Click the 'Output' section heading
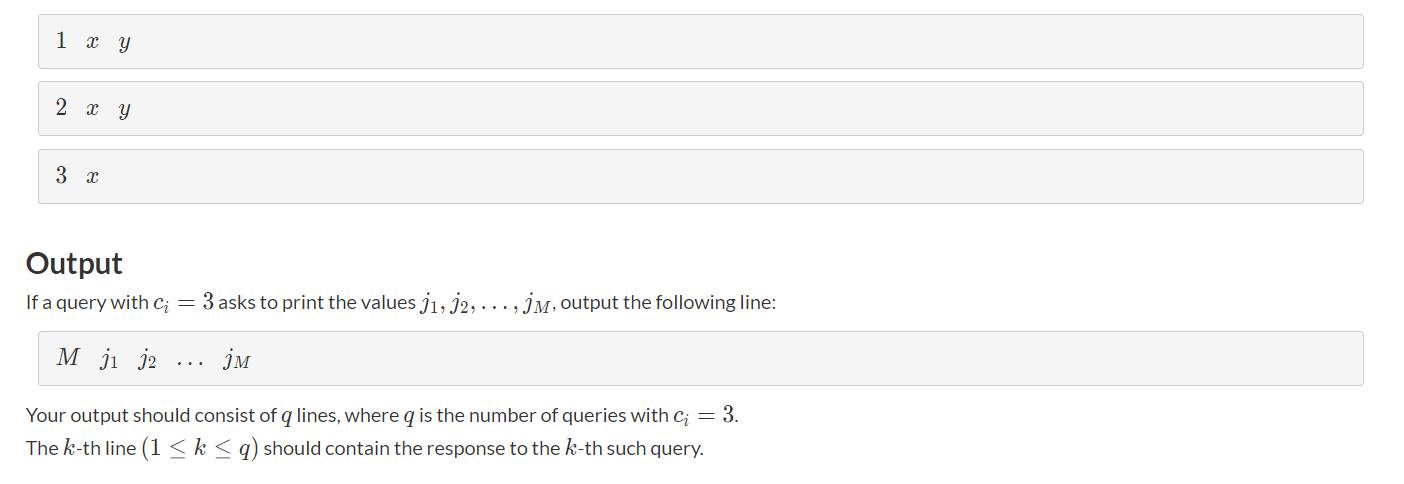The image size is (1404, 484). [74, 264]
